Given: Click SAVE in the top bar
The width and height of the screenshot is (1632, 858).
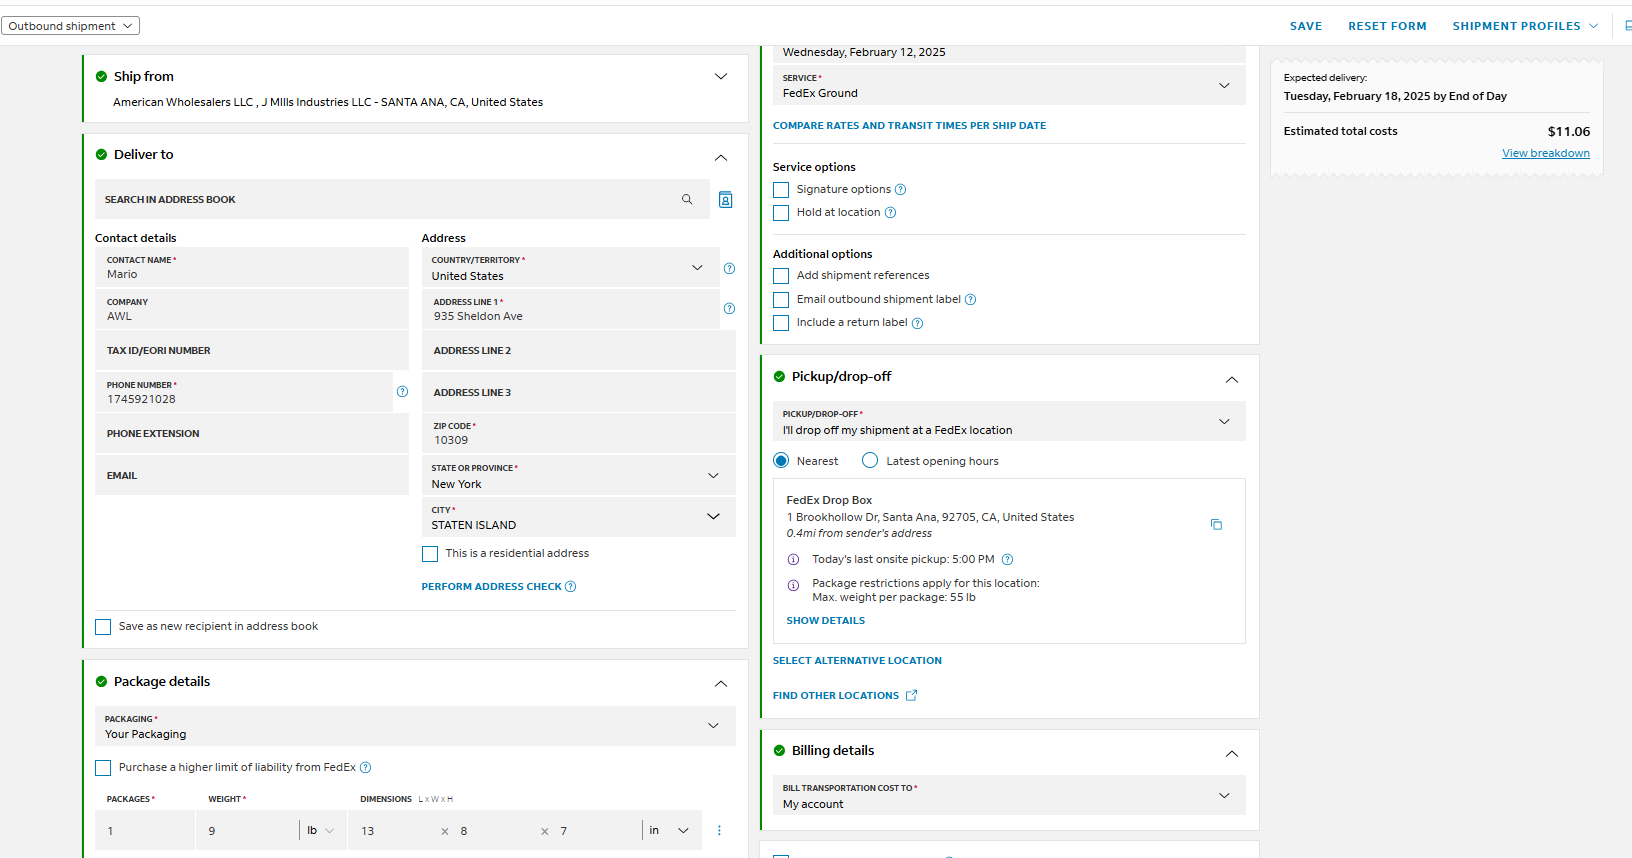Looking at the screenshot, I should pyautogui.click(x=1306, y=26).
